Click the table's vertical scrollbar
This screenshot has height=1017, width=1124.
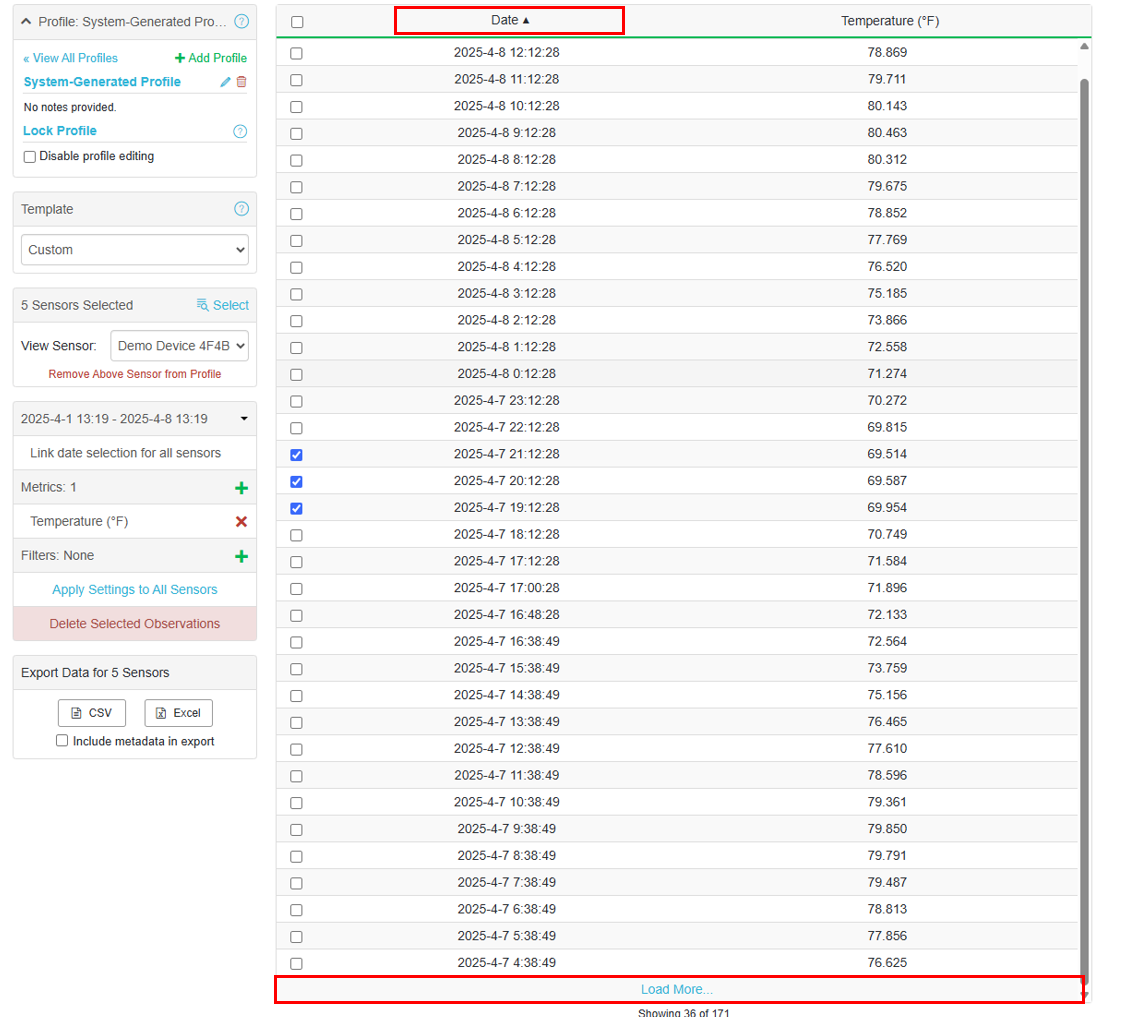(1084, 500)
